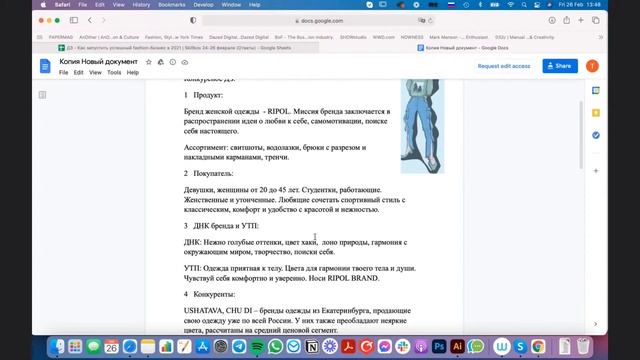Reload the page in Safari
640x360 pixels.
[x=430, y=21]
